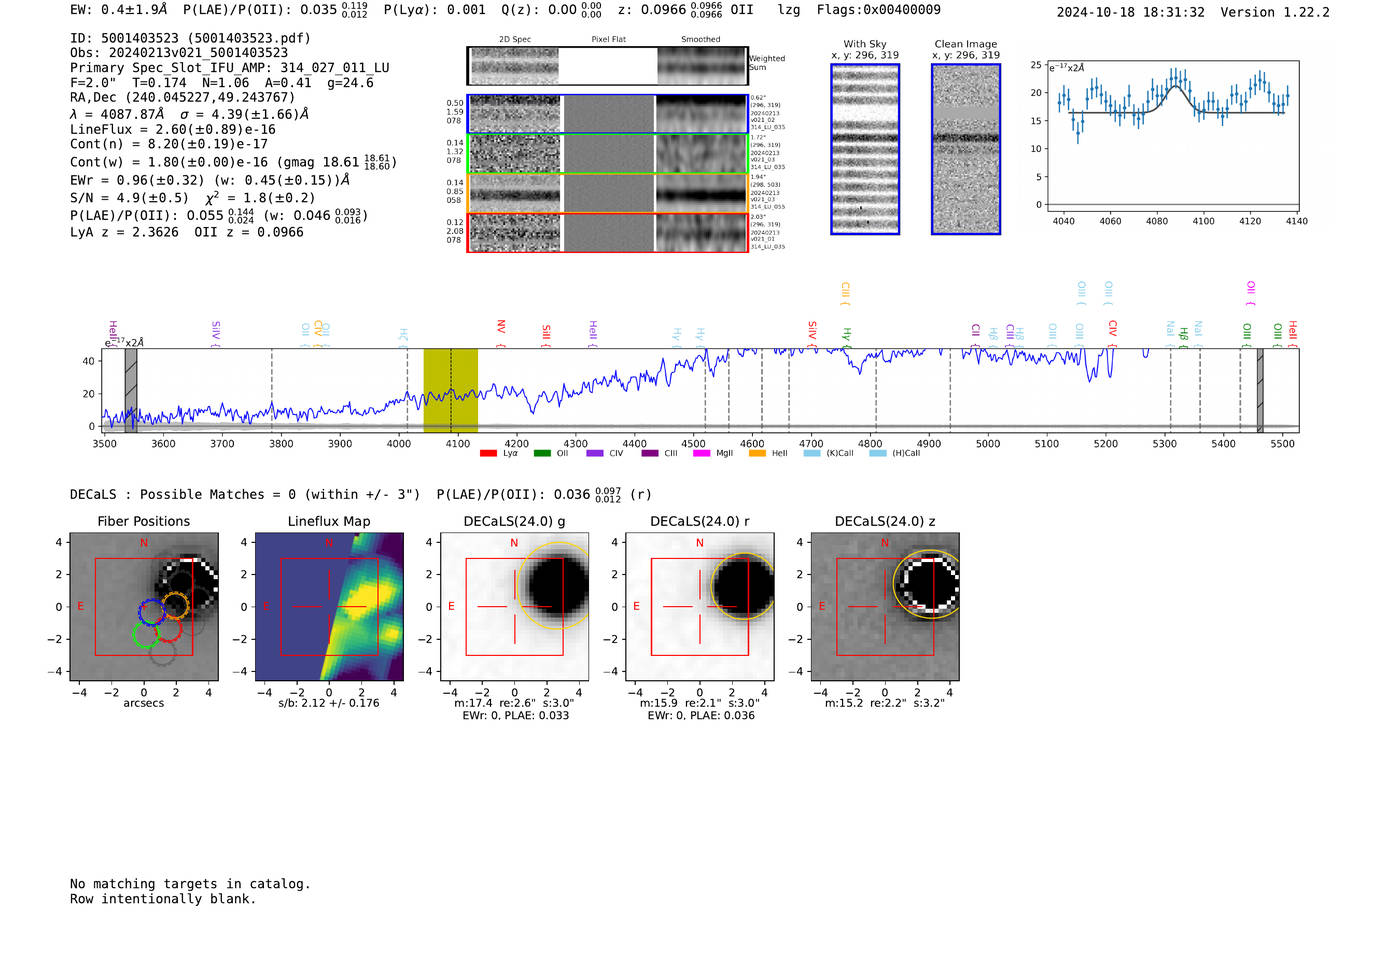The width and height of the screenshot is (1400, 953).
Task: Select the green-bordered fiber spectrum row
Action: (x=607, y=154)
